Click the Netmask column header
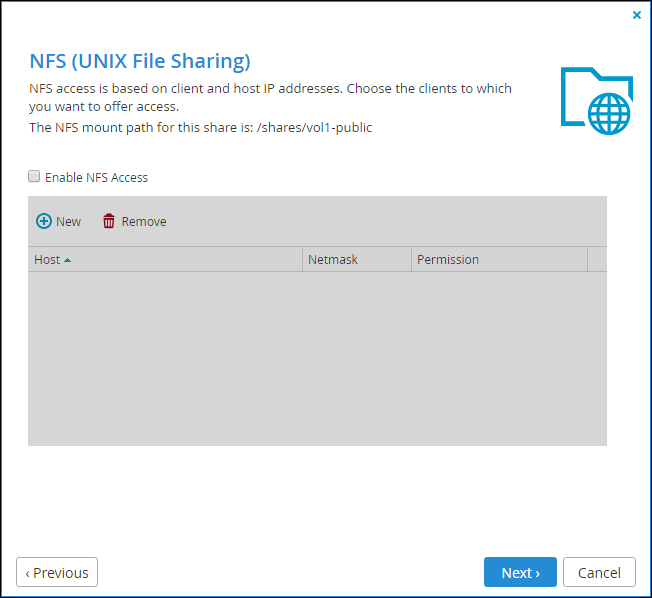The height and width of the screenshot is (598, 652). [x=357, y=259]
